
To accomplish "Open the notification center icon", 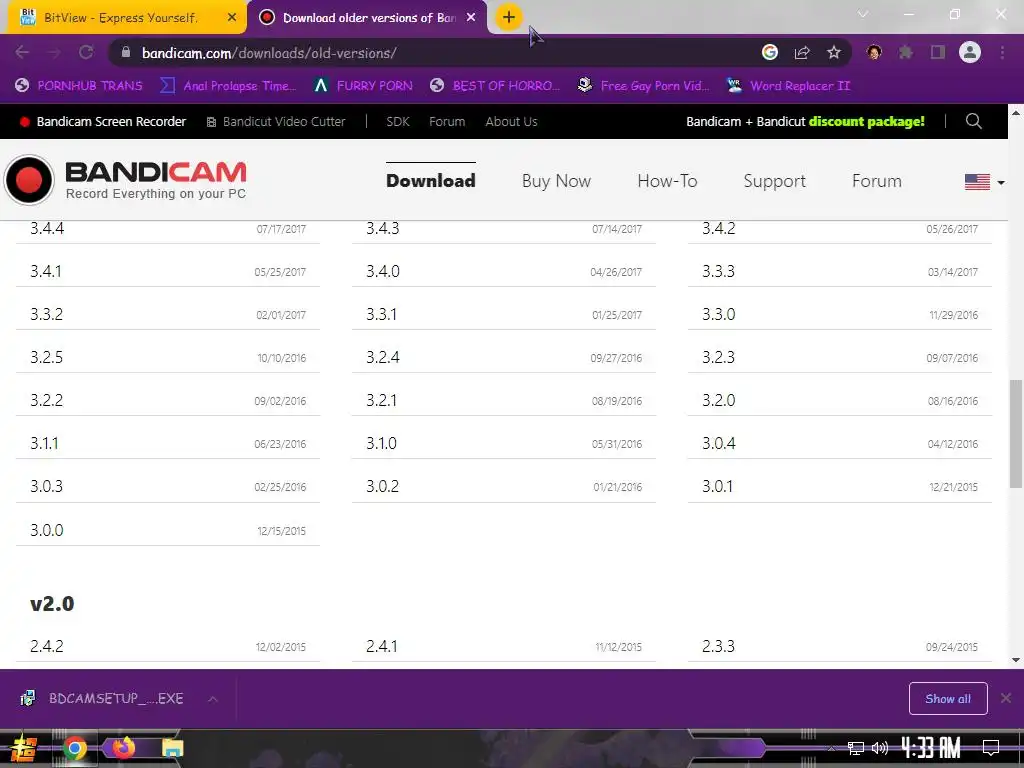I will (x=991, y=748).
